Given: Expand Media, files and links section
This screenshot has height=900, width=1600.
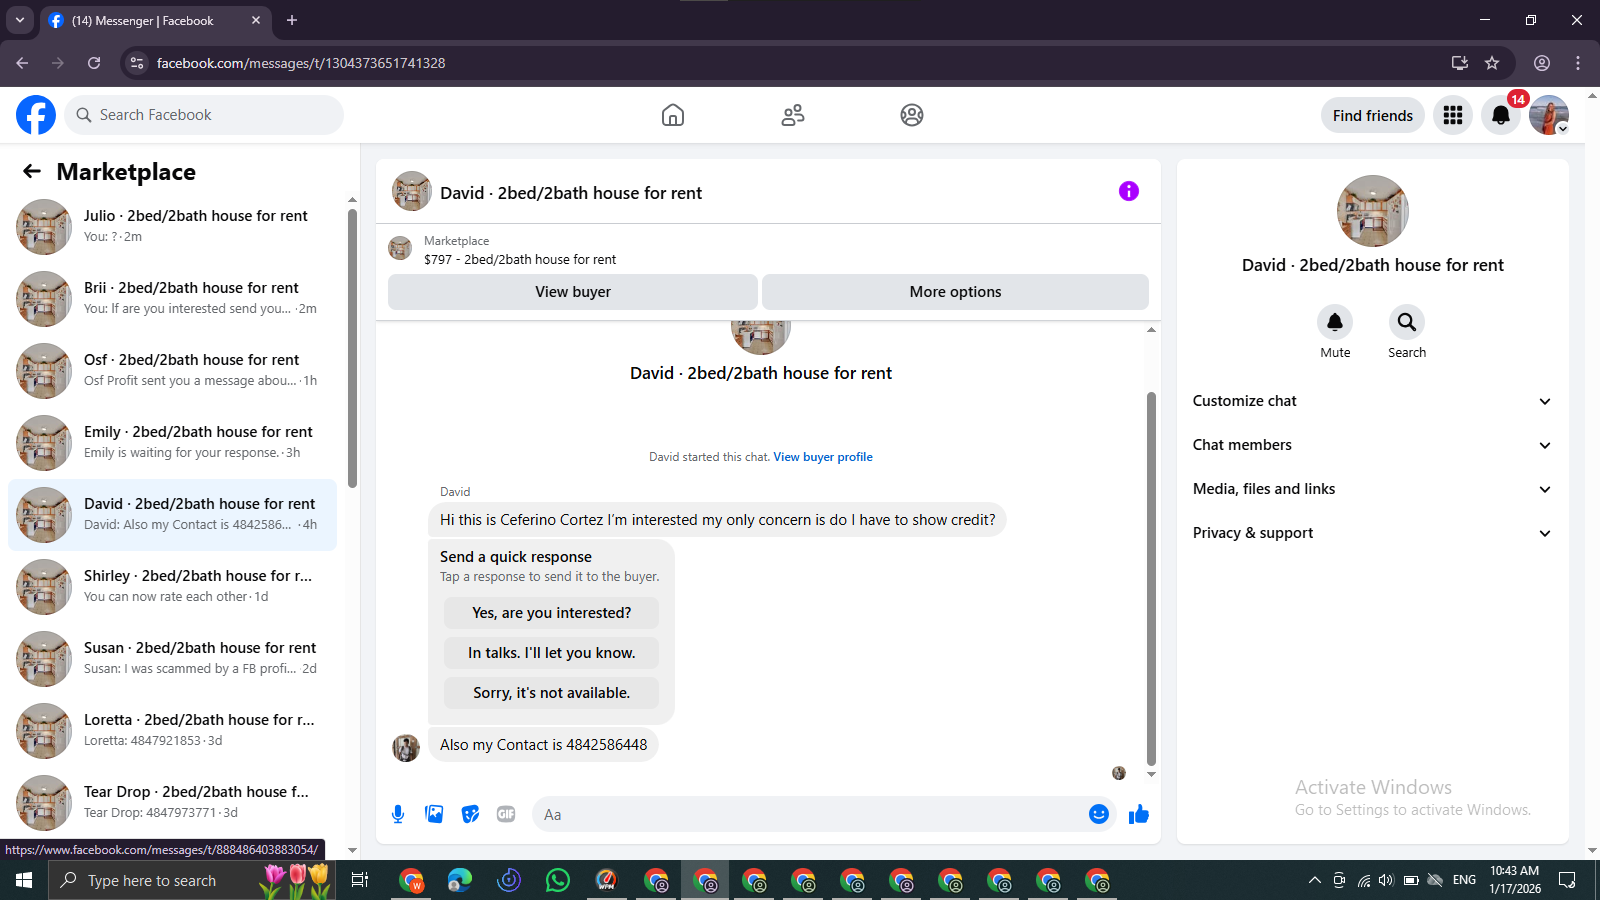Looking at the screenshot, I should (x=1372, y=489).
